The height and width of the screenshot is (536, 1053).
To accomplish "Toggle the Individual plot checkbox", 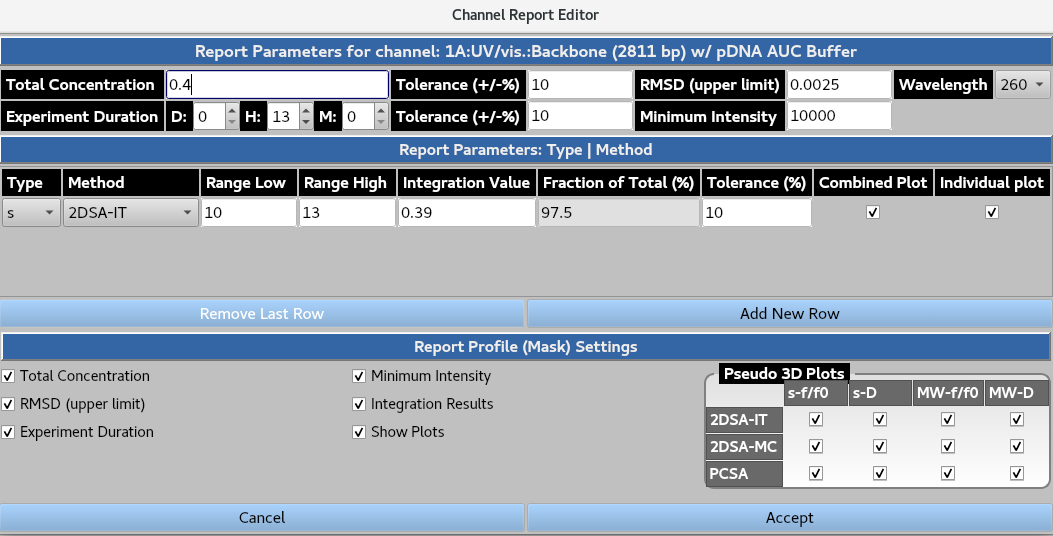I will pos(992,212).
